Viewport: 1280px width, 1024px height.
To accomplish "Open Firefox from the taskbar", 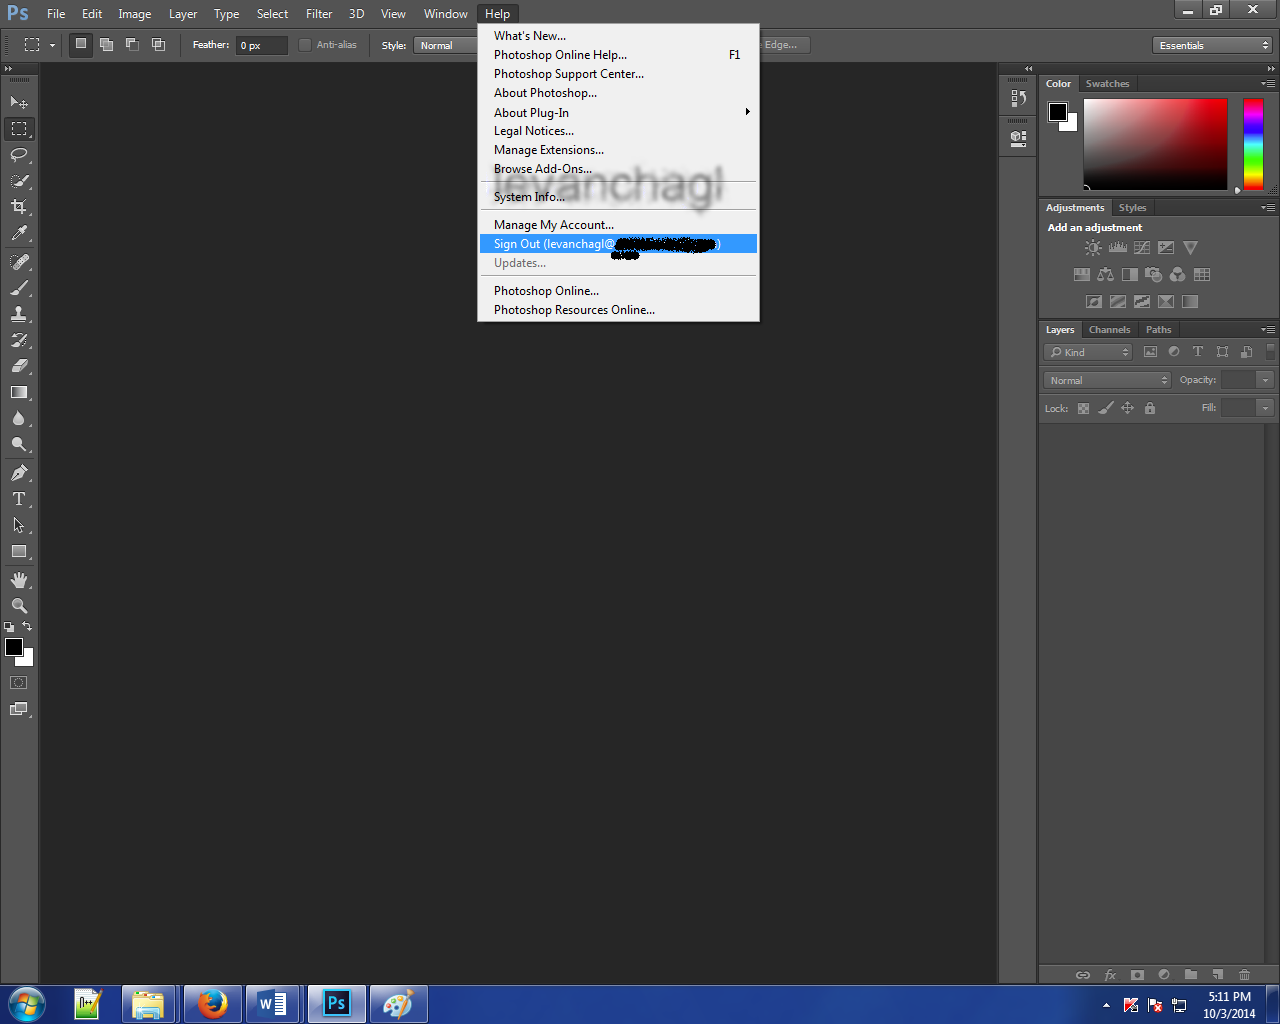I will (x=212, y=1004).
